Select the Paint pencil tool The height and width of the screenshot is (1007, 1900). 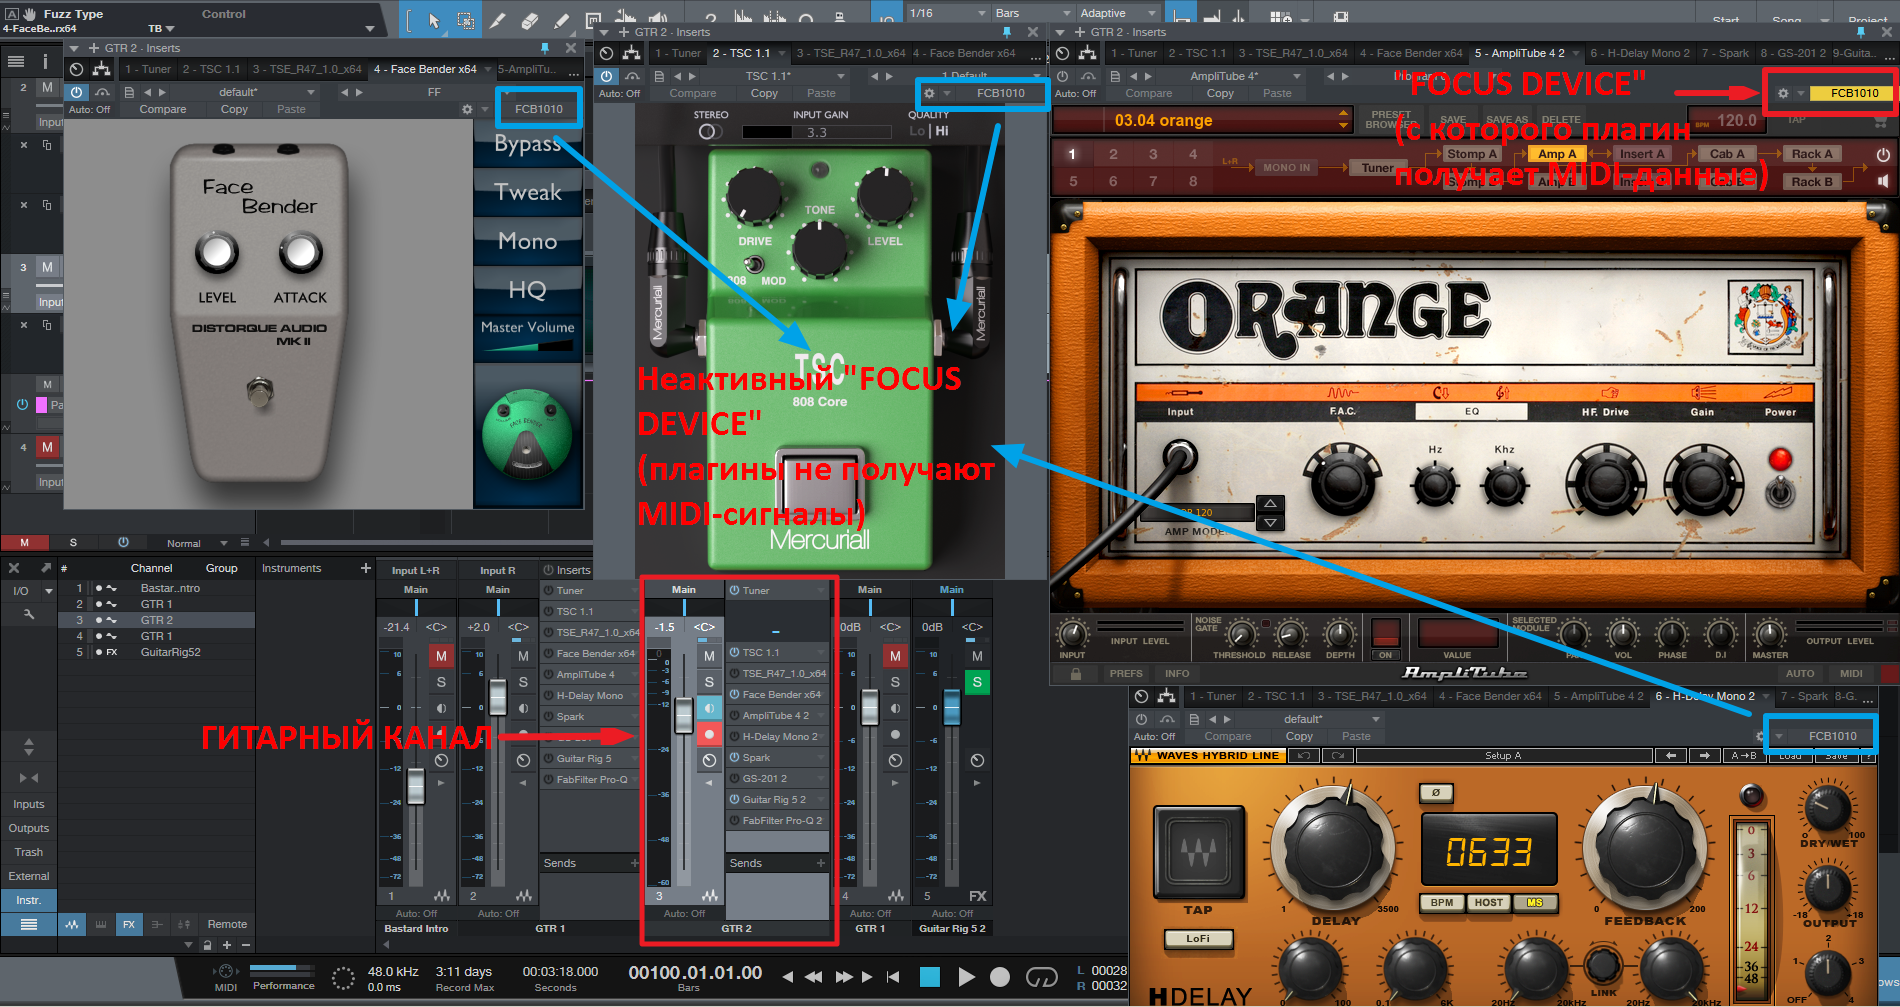tap(562, 21)
